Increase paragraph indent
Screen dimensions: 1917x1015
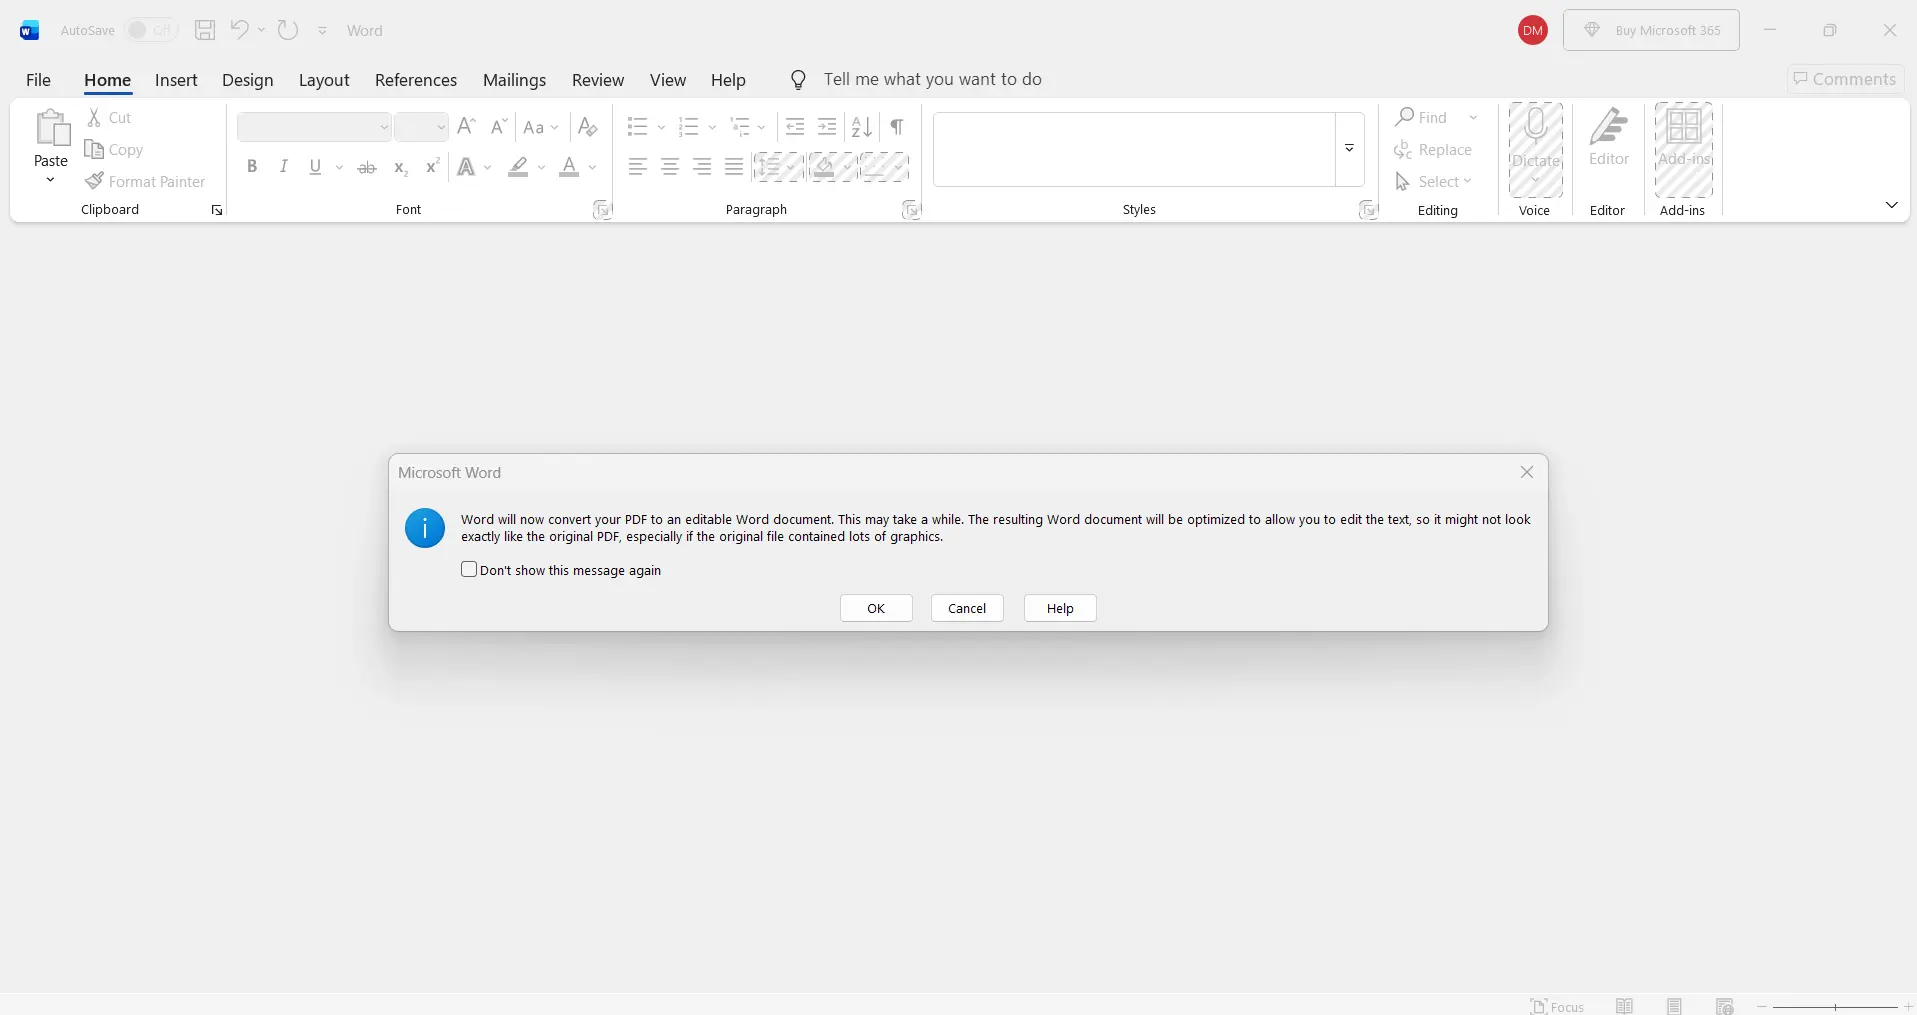(827, 127)
